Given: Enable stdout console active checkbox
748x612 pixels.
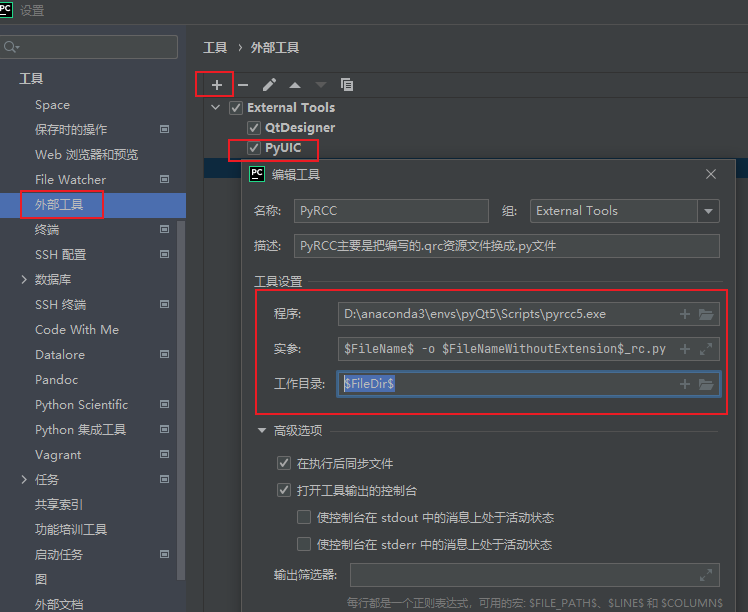Looking at the screenshot, I should (x=304, y=517).
